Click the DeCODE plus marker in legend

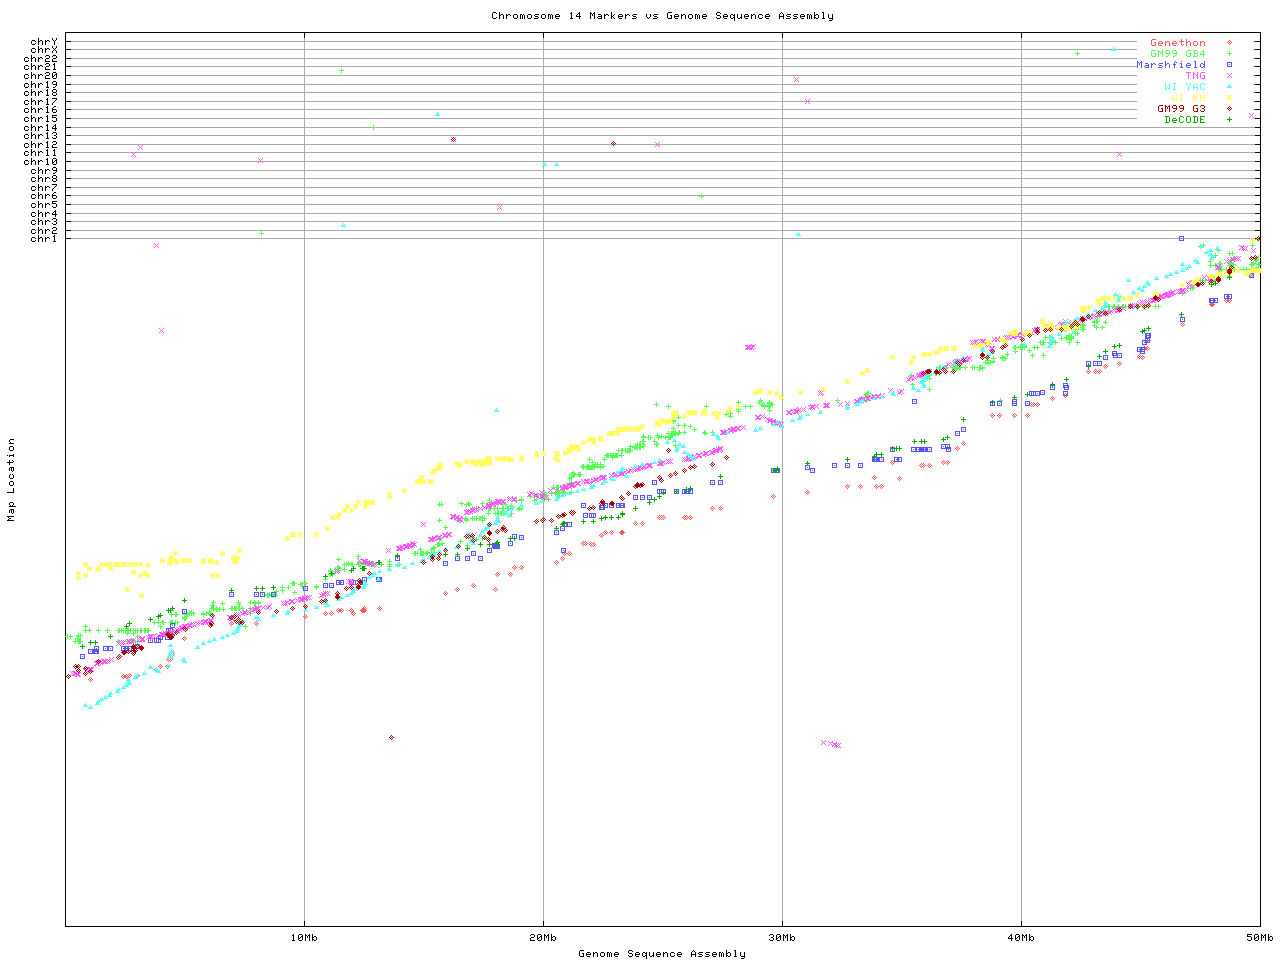click(1229, 120)
